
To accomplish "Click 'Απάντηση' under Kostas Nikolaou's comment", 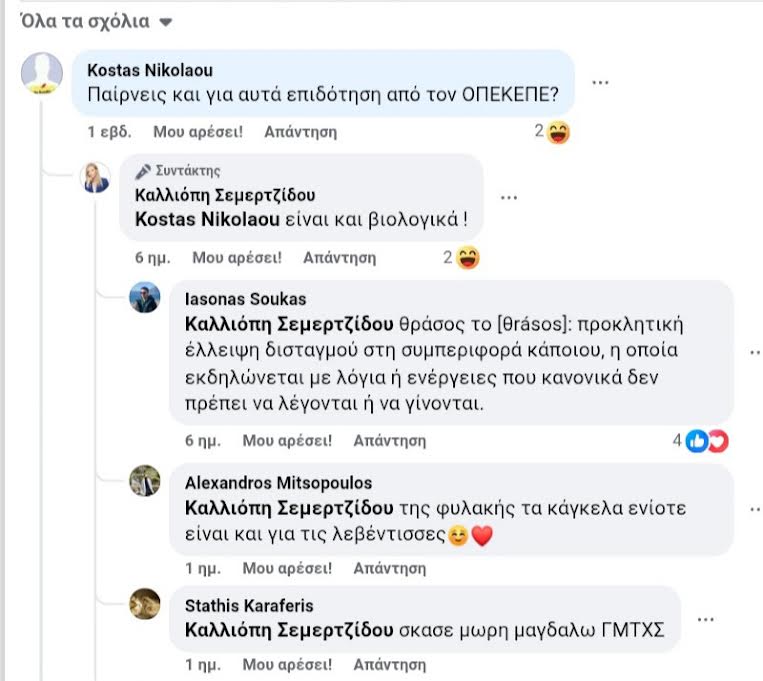I will tap(301, 132).
